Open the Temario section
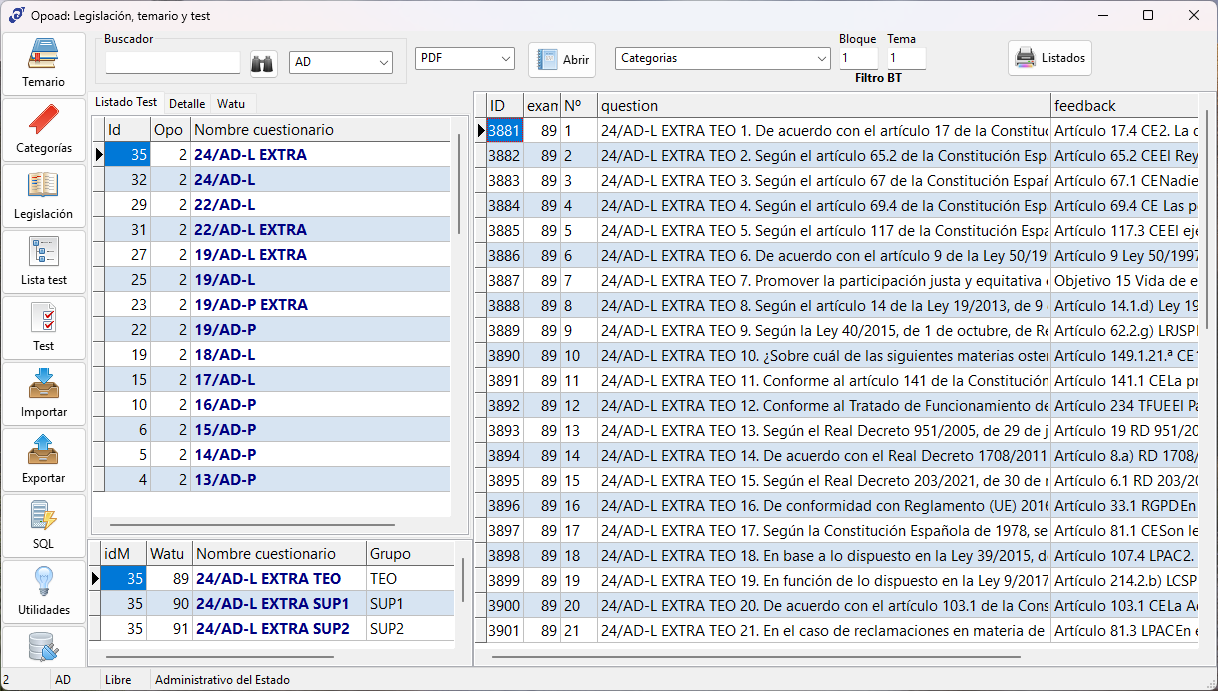 (x=44, y=63)
